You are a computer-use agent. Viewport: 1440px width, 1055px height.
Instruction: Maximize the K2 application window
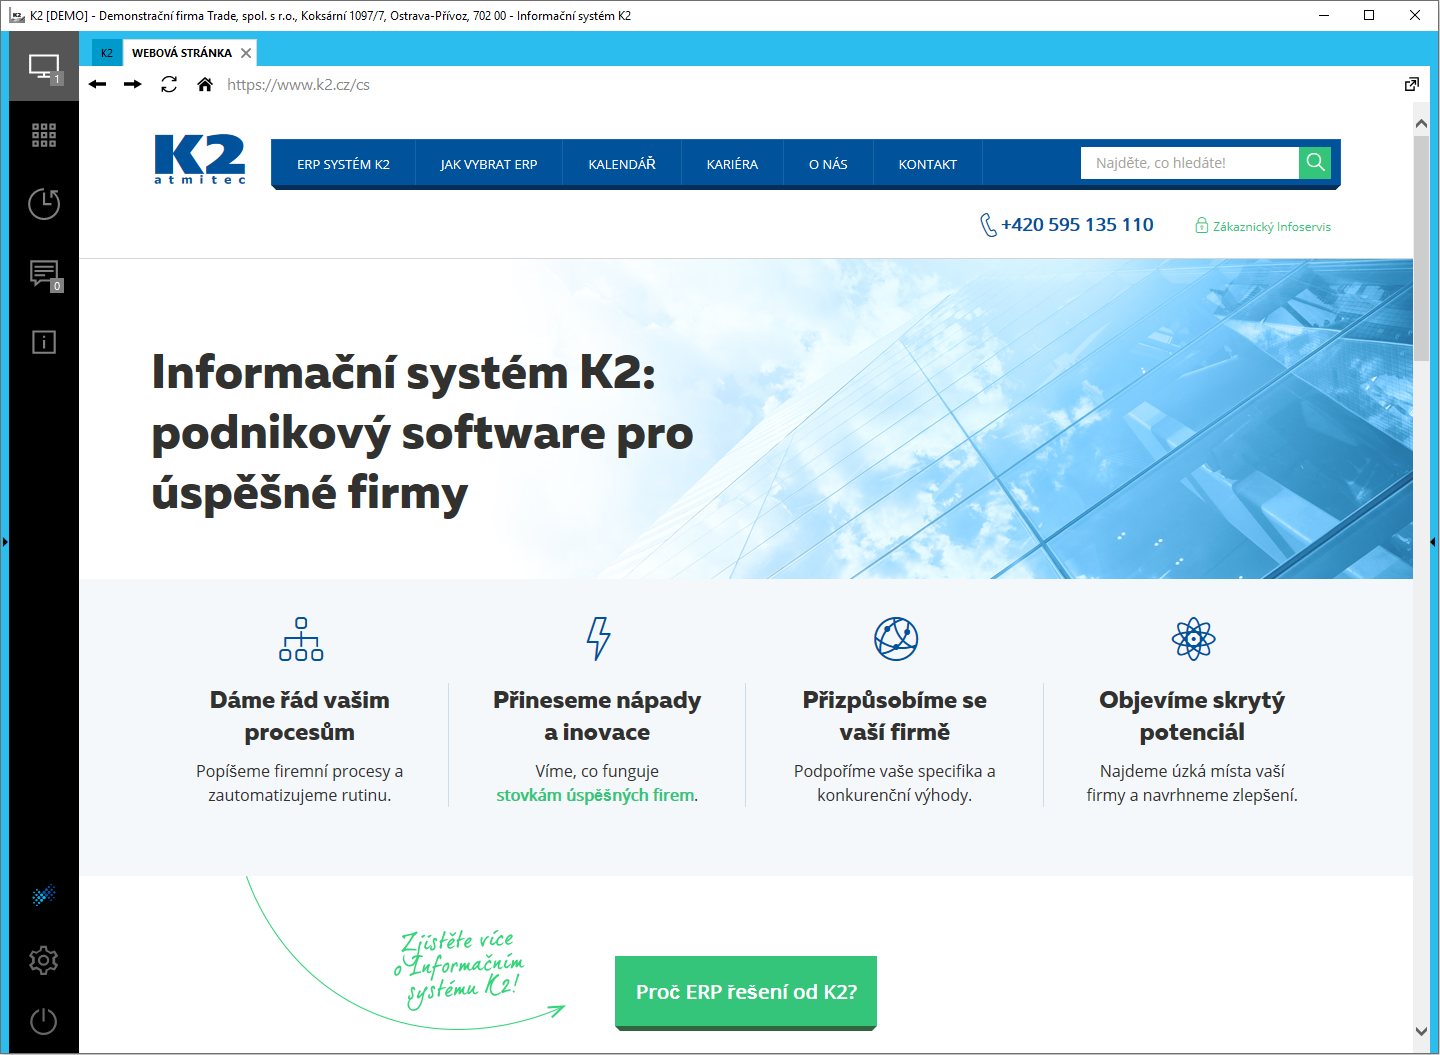[x=1369, y=15]
